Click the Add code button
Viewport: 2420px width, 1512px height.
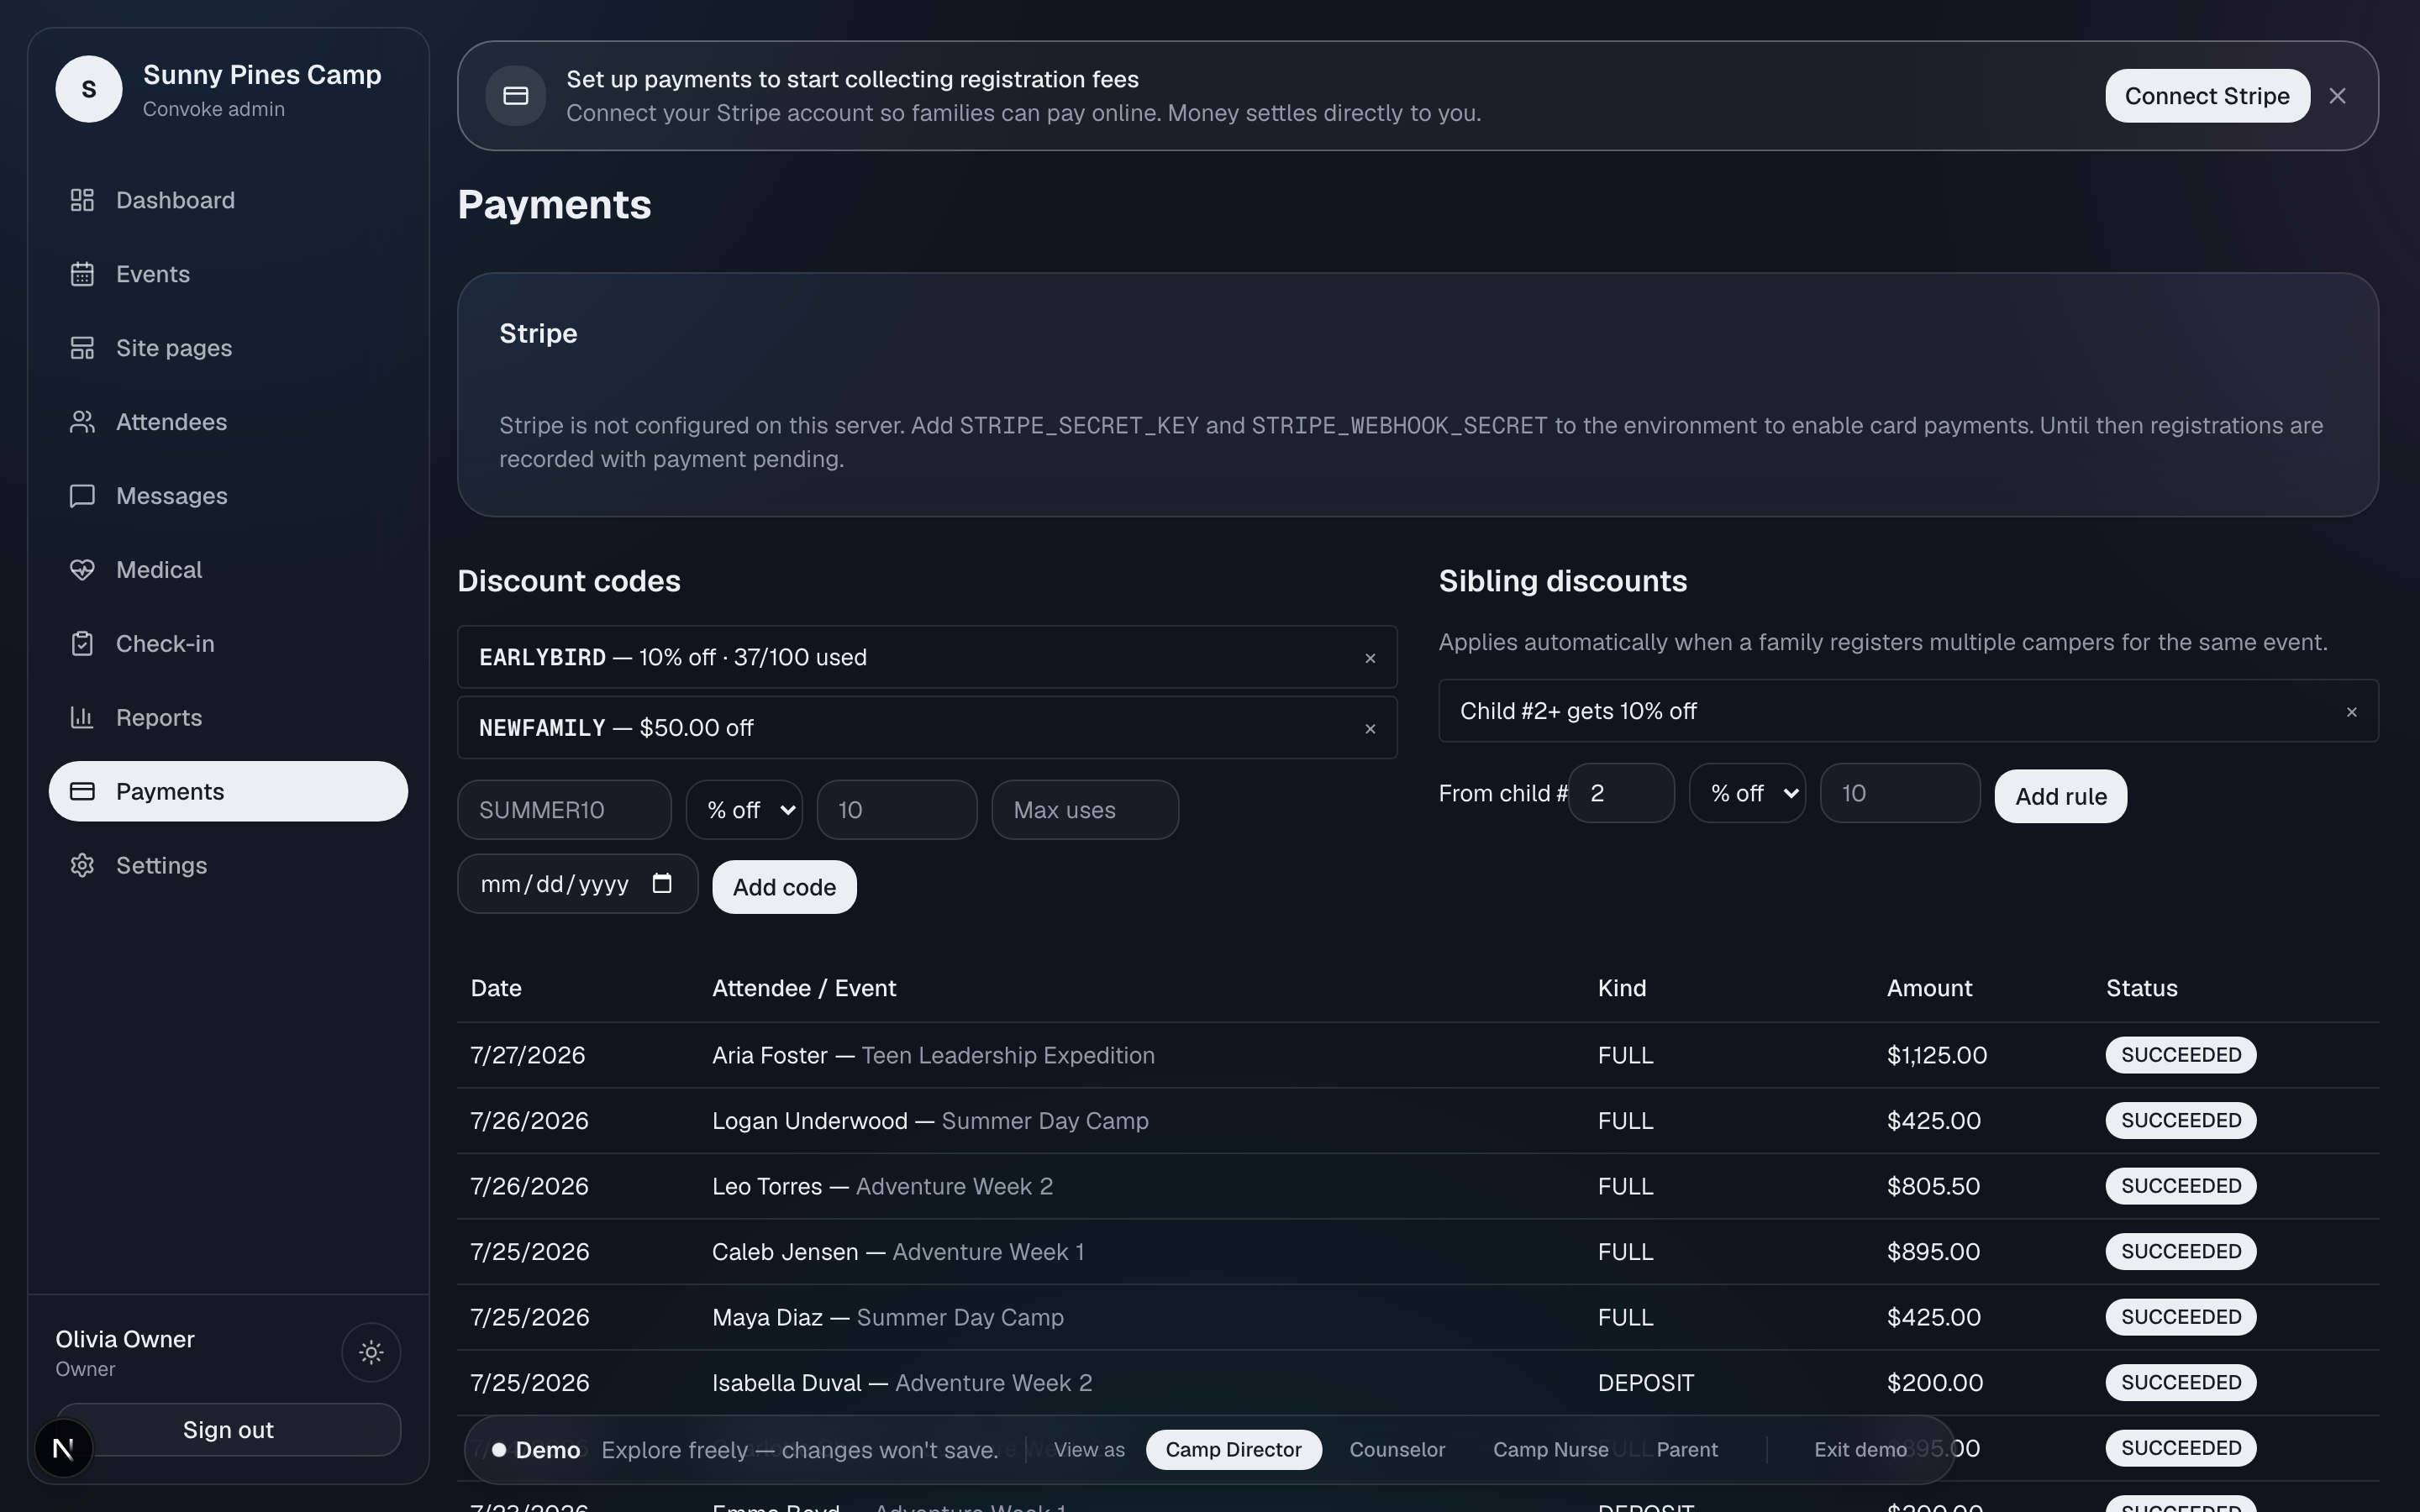click(784, 887)
